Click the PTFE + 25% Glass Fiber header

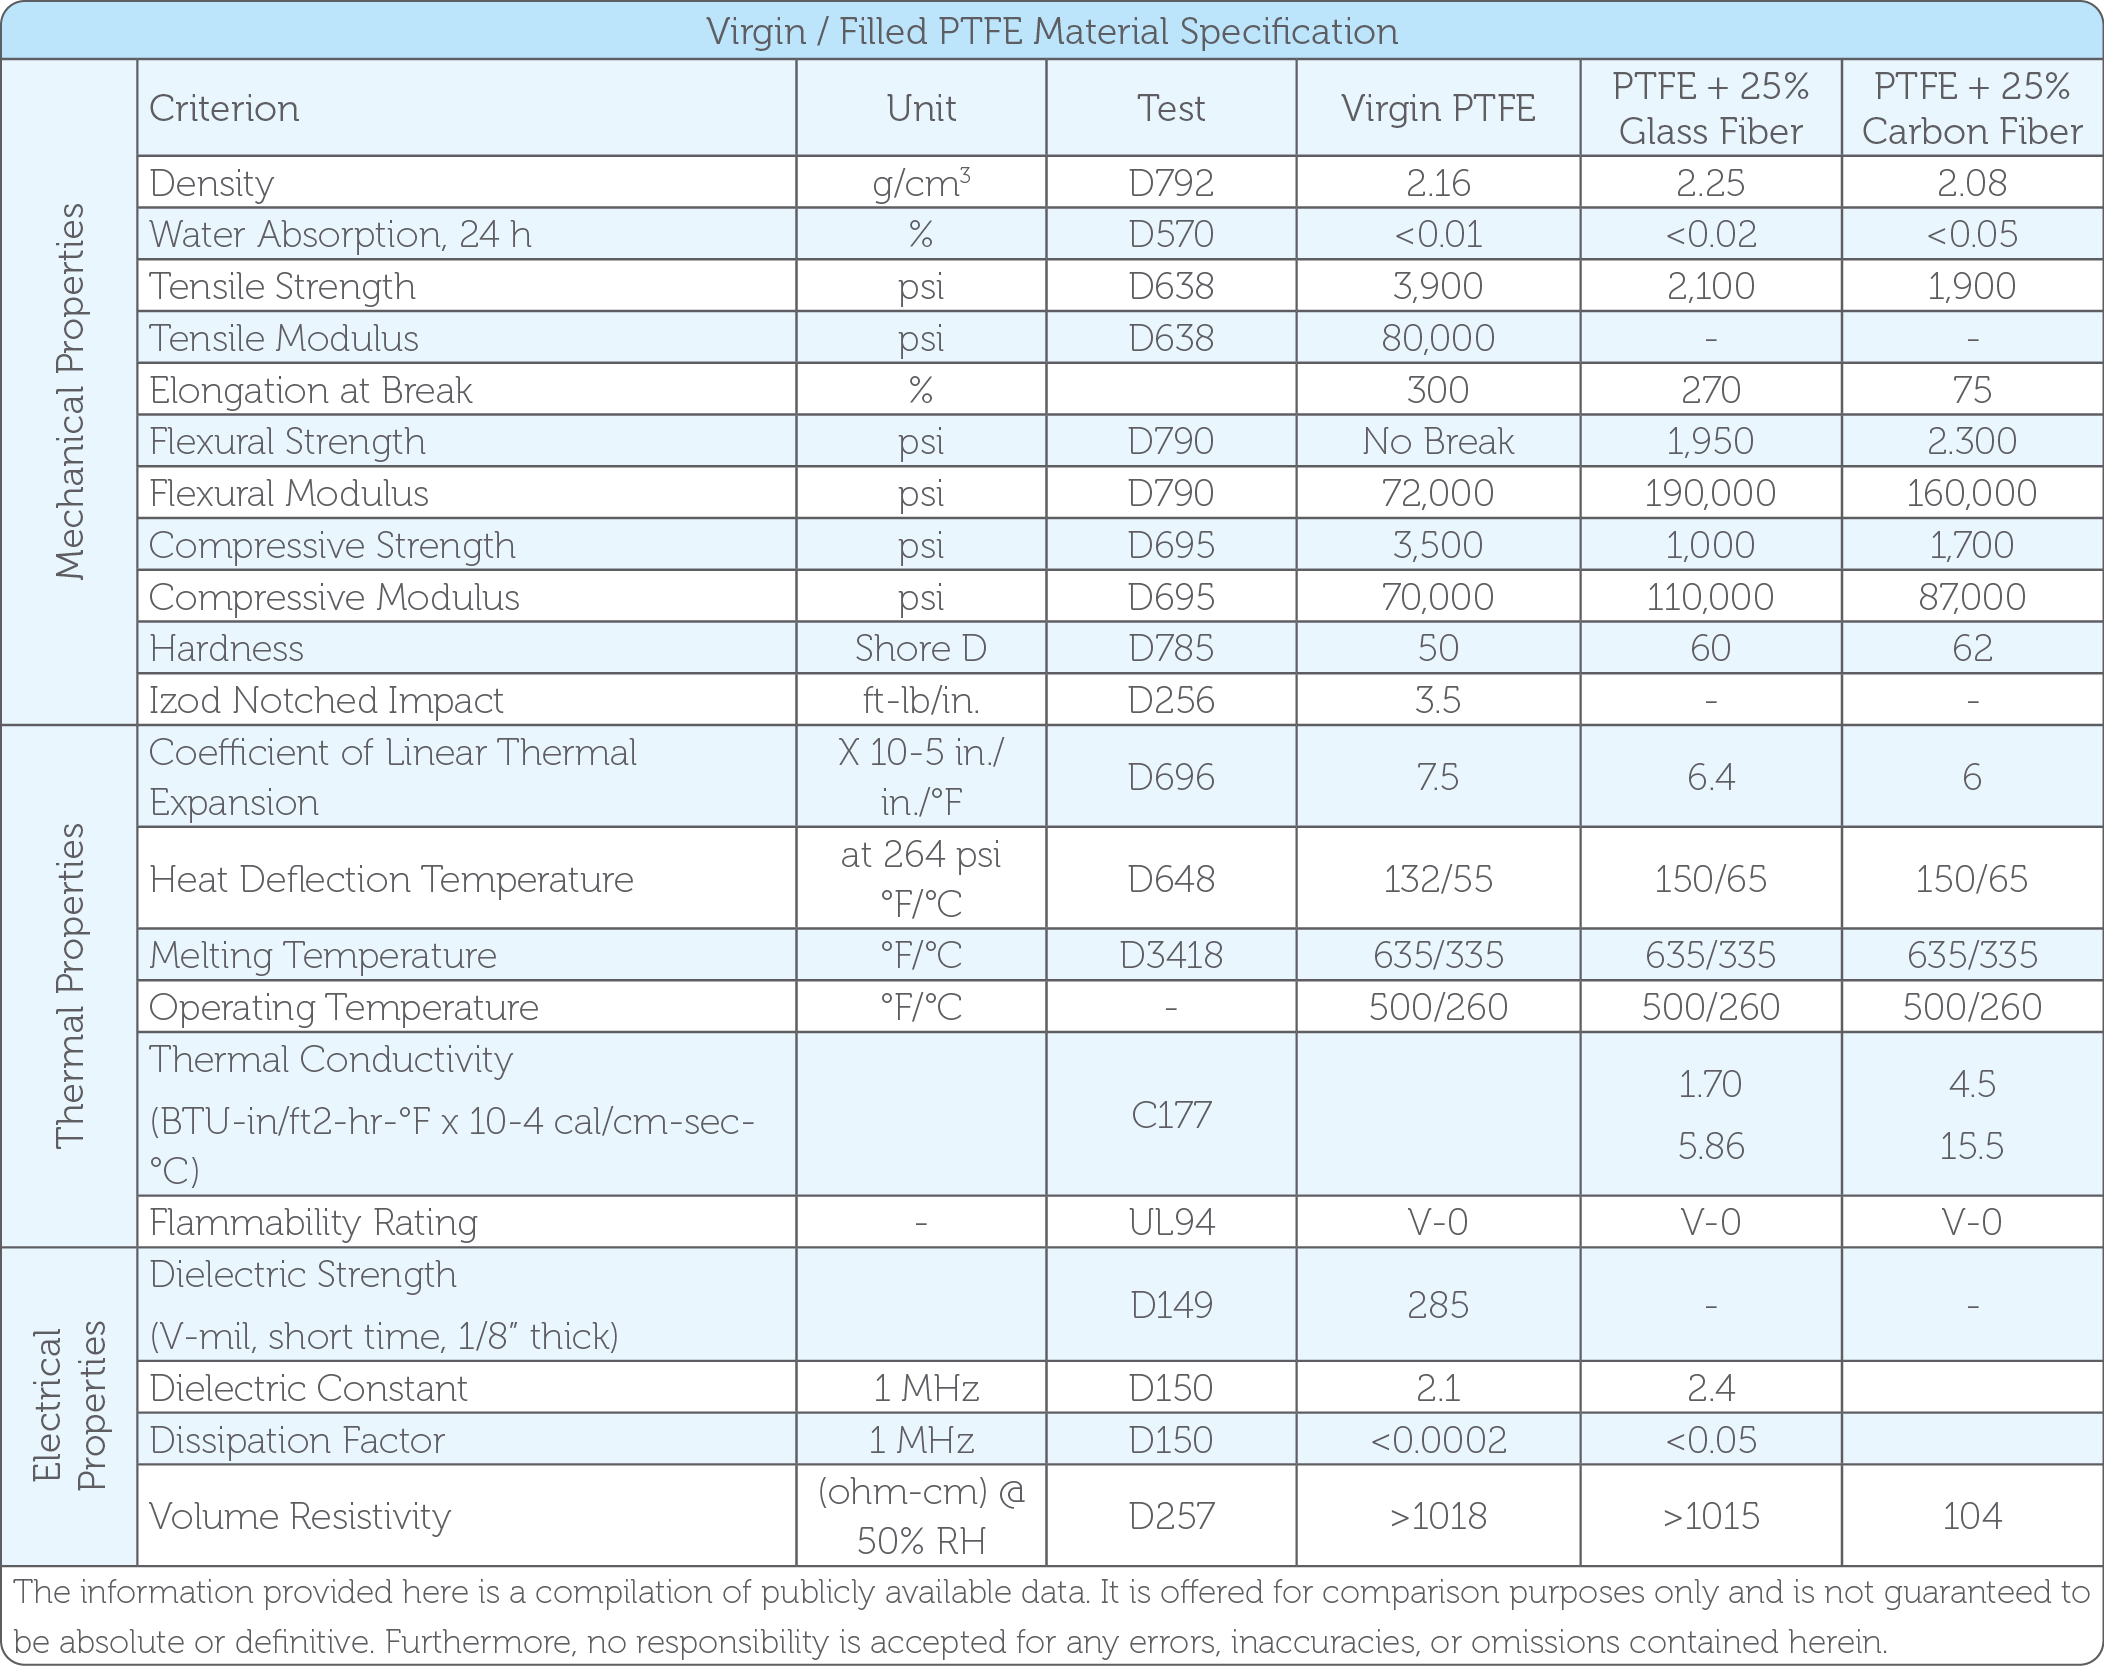pyautogui.click(x=1710, y=108)
